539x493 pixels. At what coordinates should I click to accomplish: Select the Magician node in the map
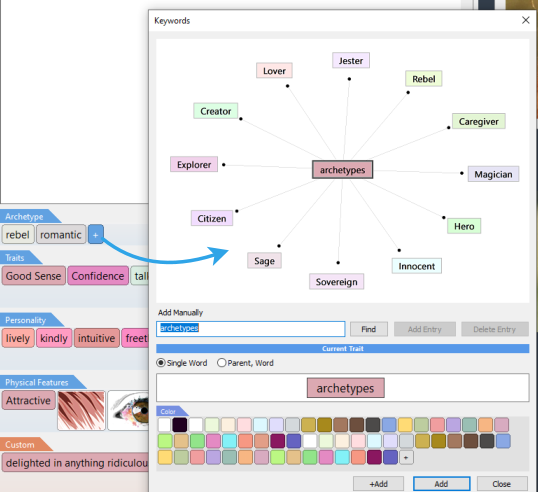click(x=493, y=174)
